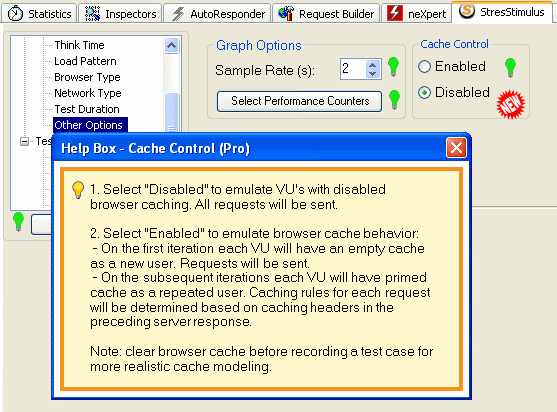Increase Sample Rate with the up arrow
557x412 pixels.
coord(372,65)
